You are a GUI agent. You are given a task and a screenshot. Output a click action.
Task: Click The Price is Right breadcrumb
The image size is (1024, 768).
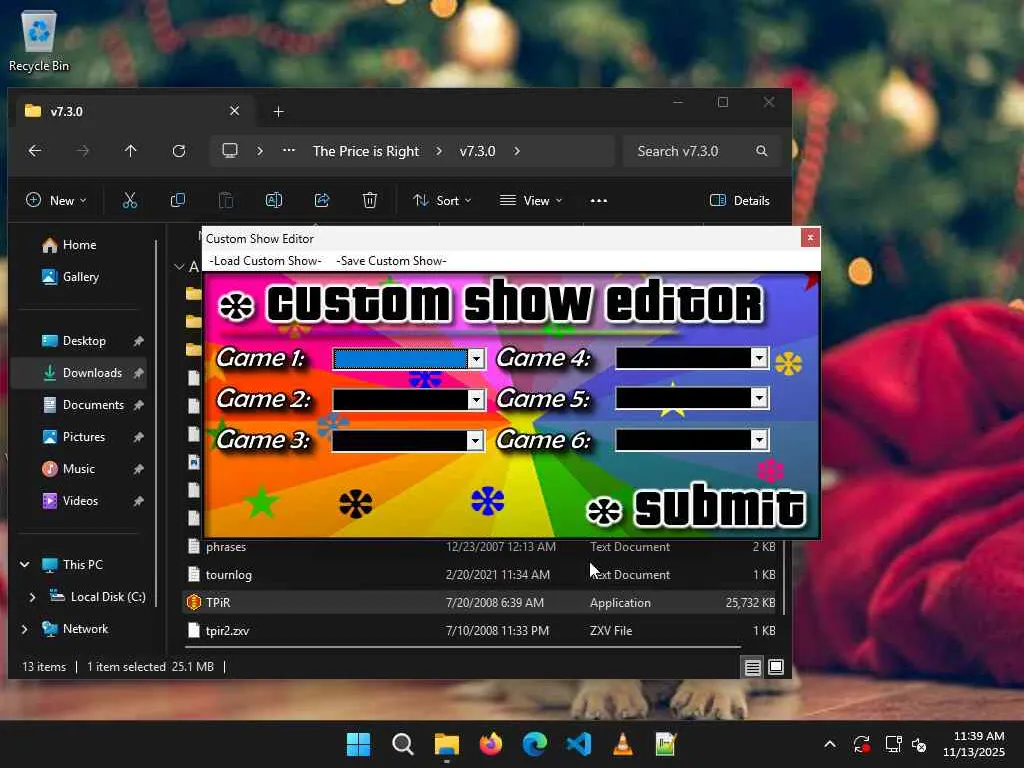366,151
